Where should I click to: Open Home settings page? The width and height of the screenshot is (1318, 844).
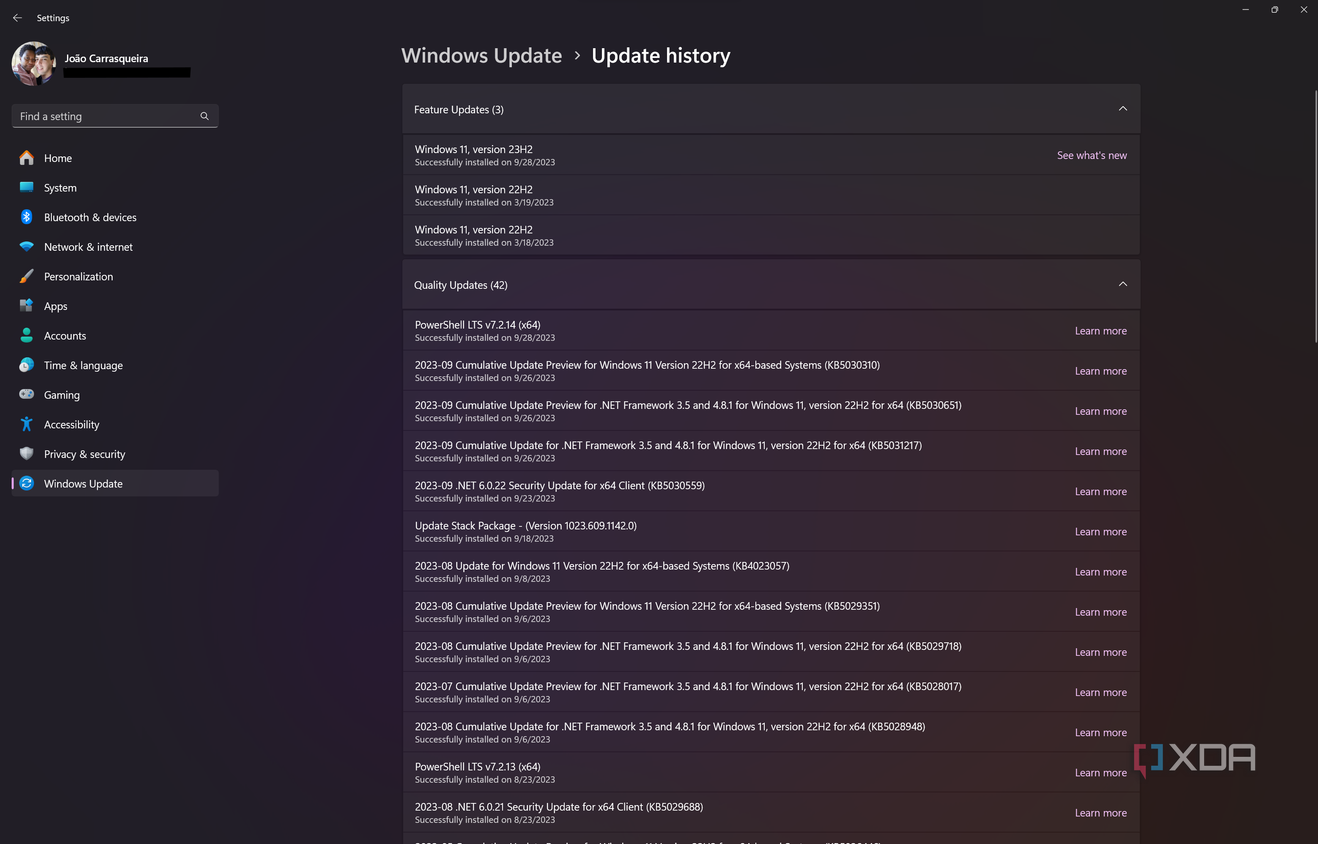(x=115, y=158)
